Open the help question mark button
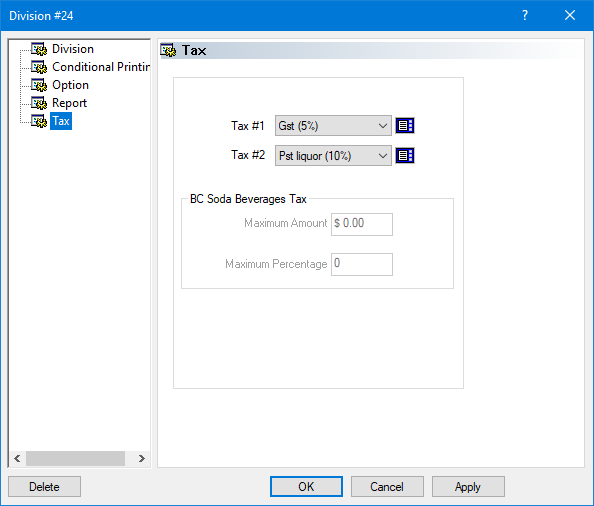594x506 pixels. [525, 16]
